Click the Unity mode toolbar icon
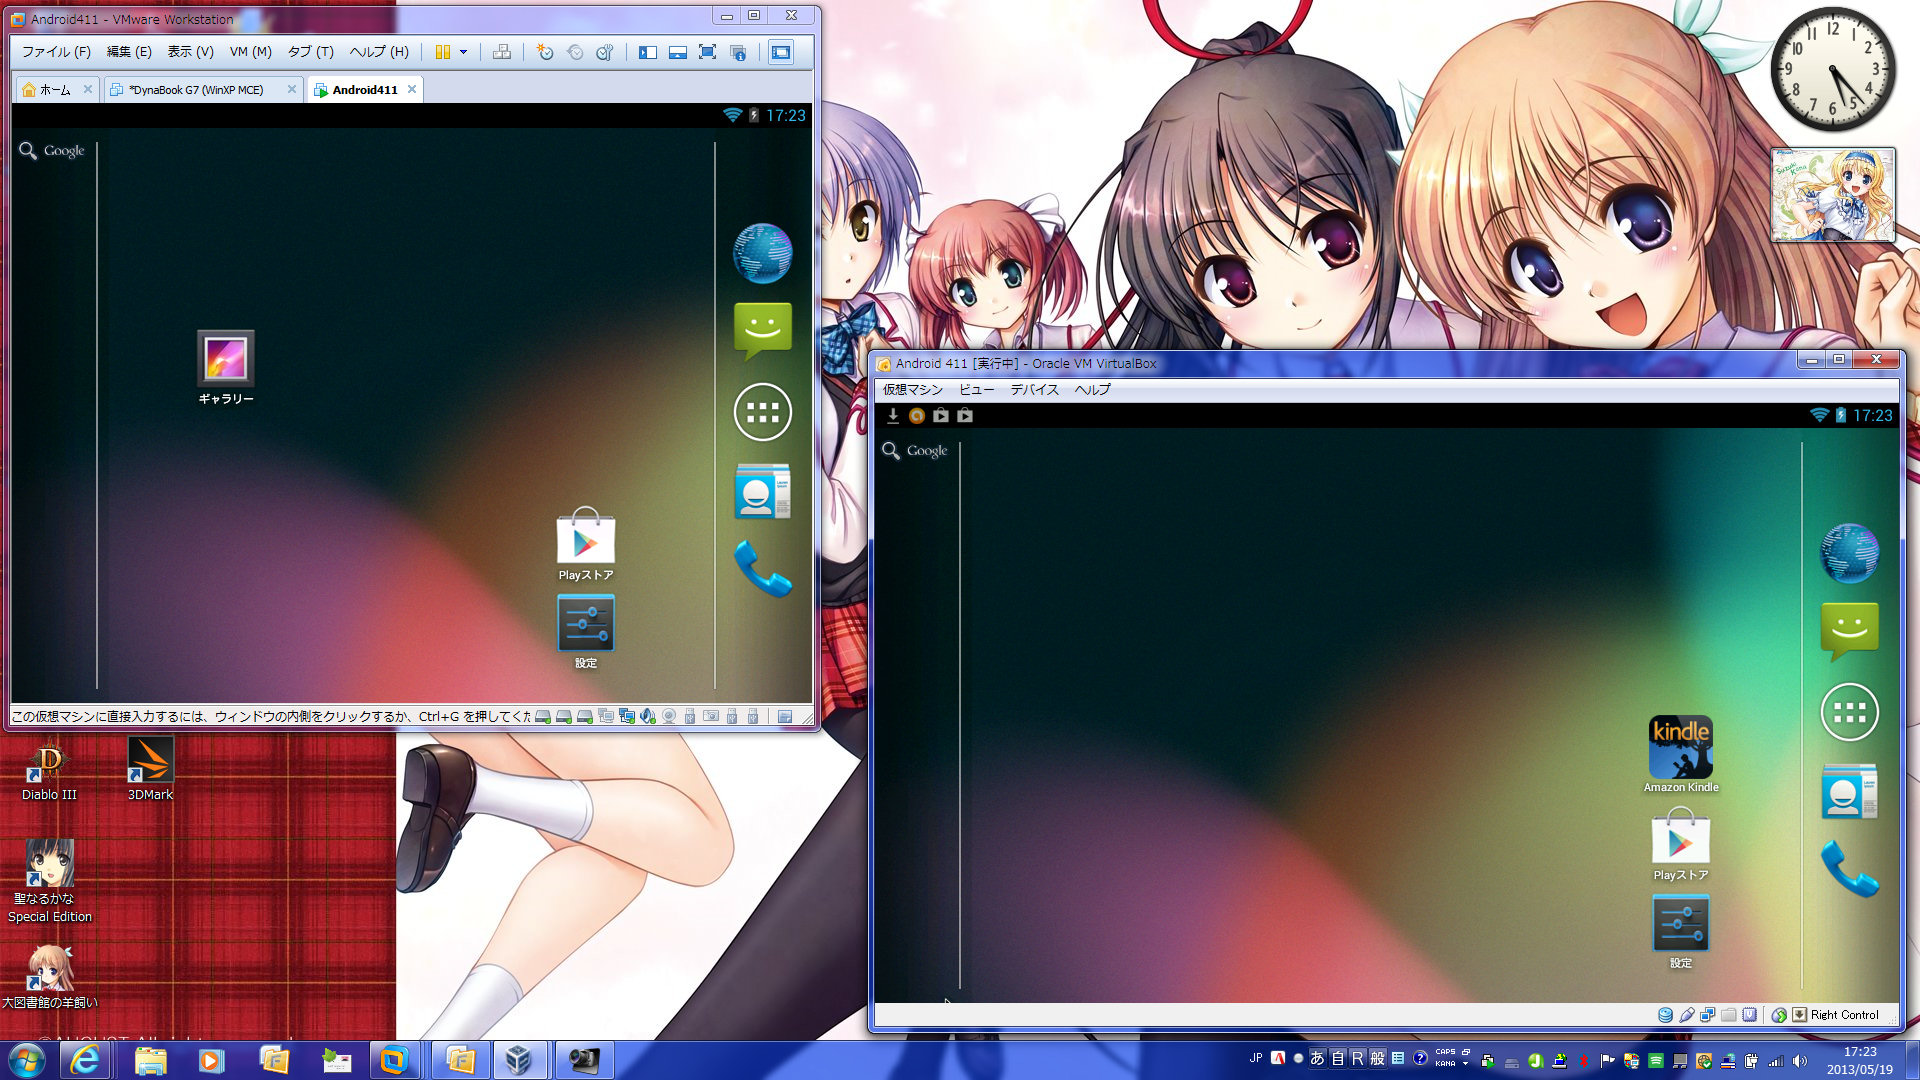The height and width of the screenshot is (1080, 1920). click(738, 52)
